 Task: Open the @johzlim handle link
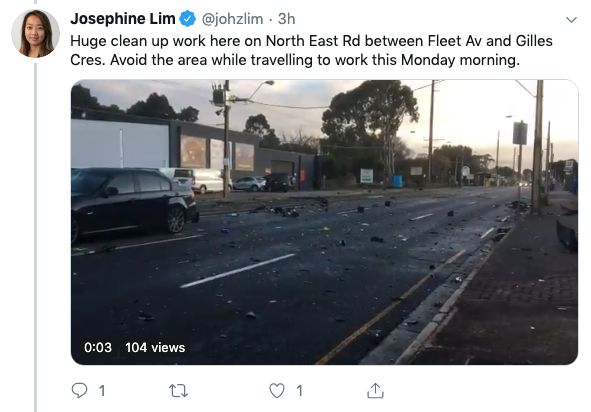[232, 19]
